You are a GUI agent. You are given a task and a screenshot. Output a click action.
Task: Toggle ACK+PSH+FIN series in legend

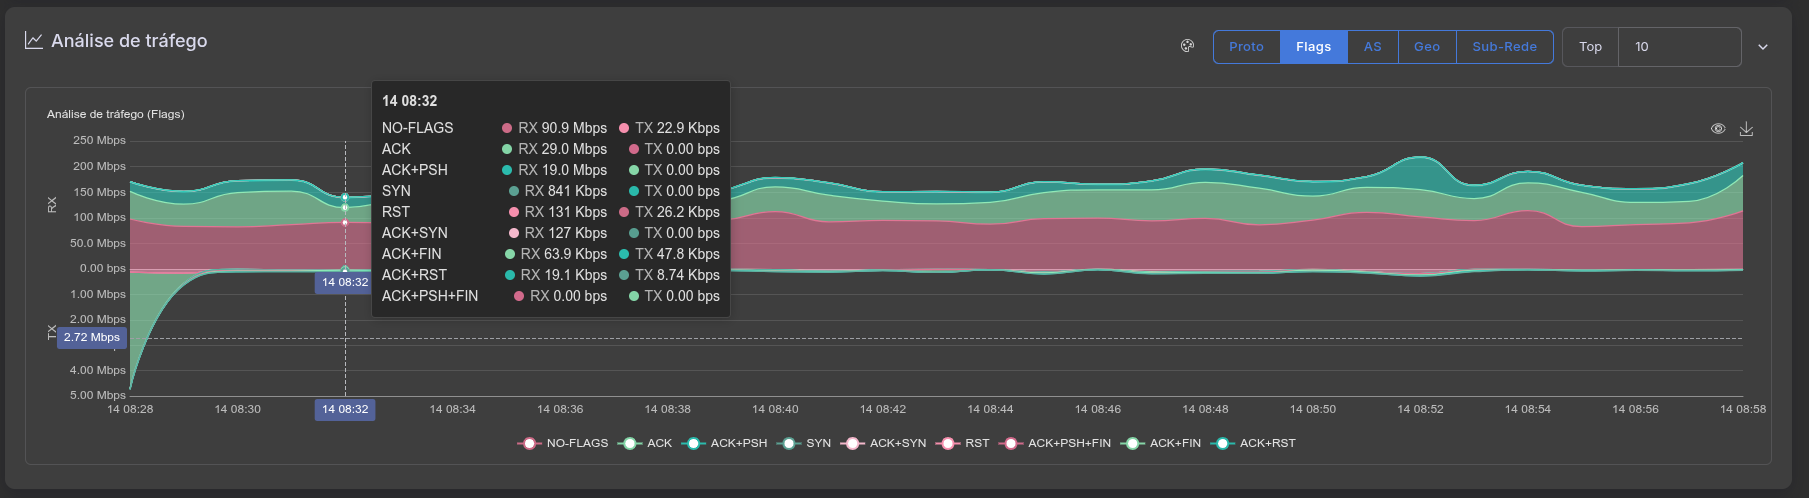pyautogui.click(x=1056, y=443)
